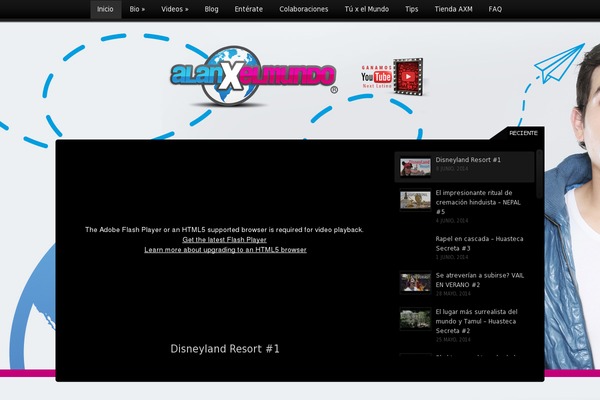Expand the Videos » menu

174,9
